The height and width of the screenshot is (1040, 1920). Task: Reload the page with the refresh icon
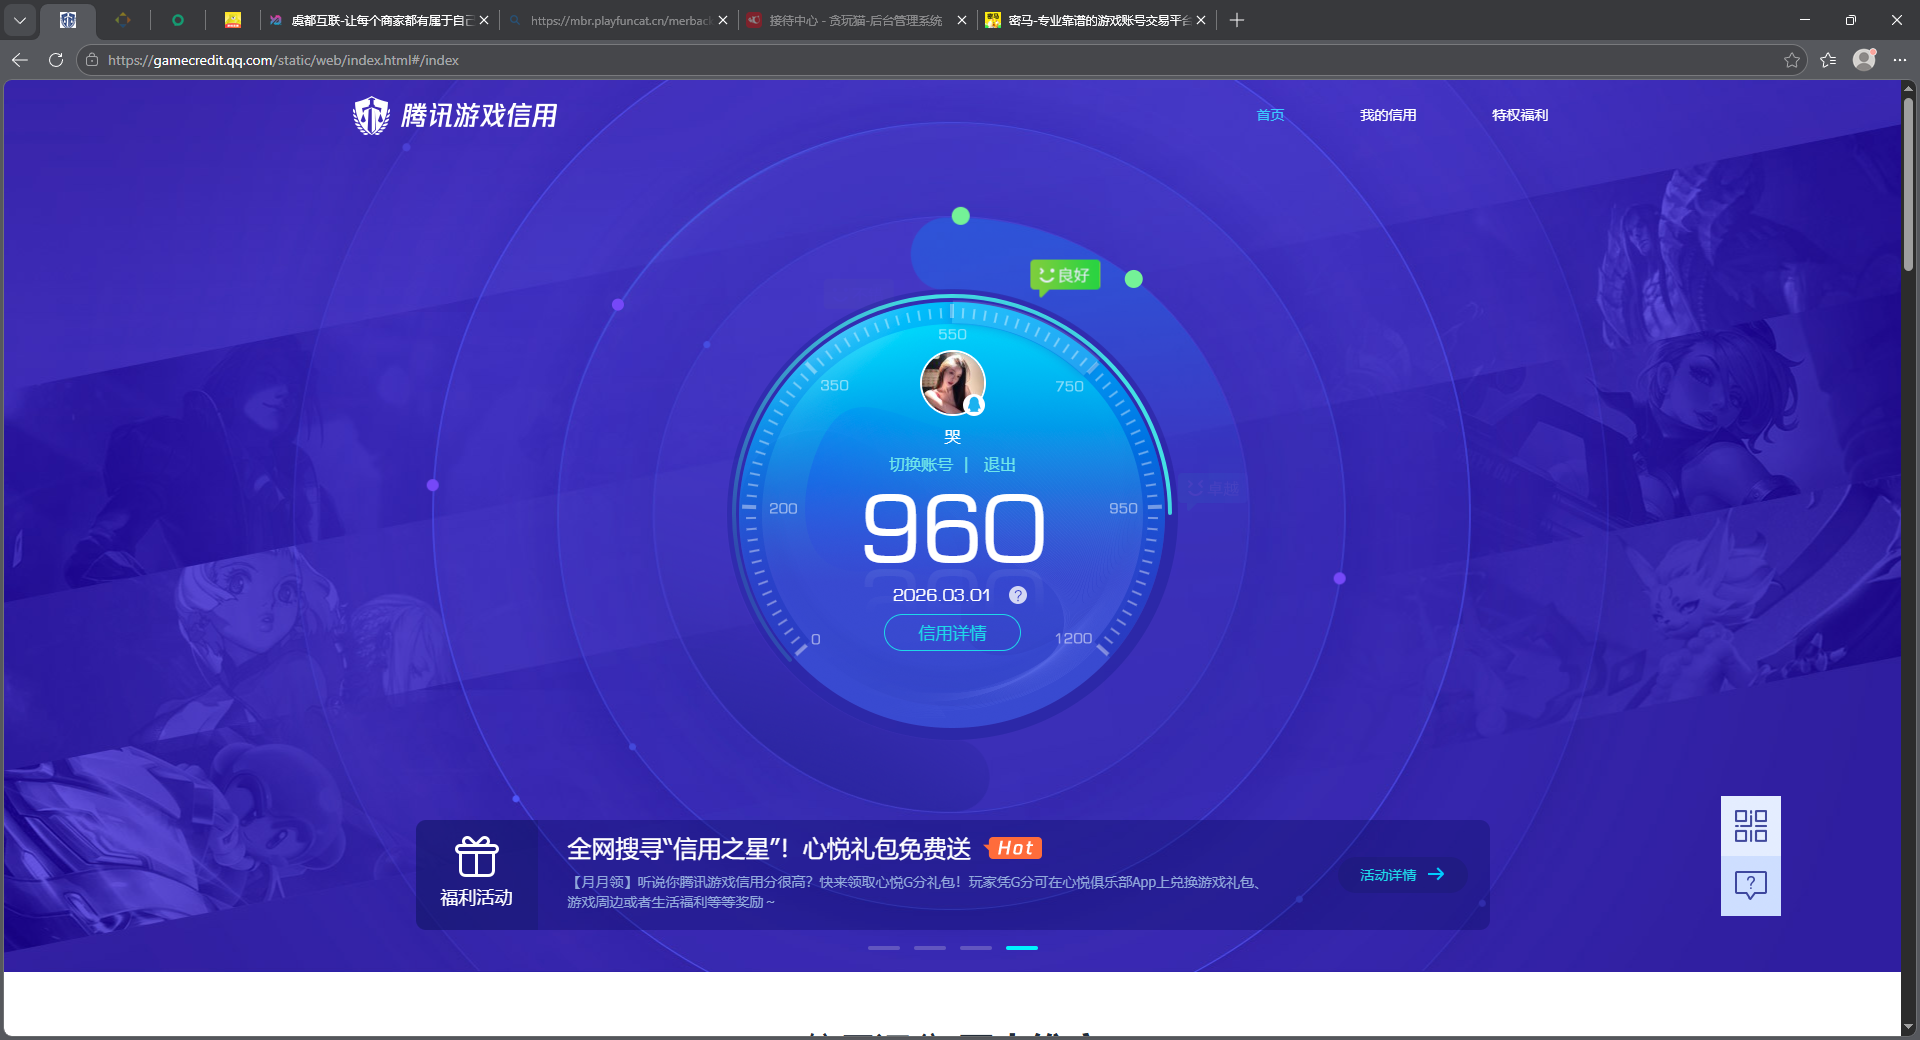[x=55, y=60]
